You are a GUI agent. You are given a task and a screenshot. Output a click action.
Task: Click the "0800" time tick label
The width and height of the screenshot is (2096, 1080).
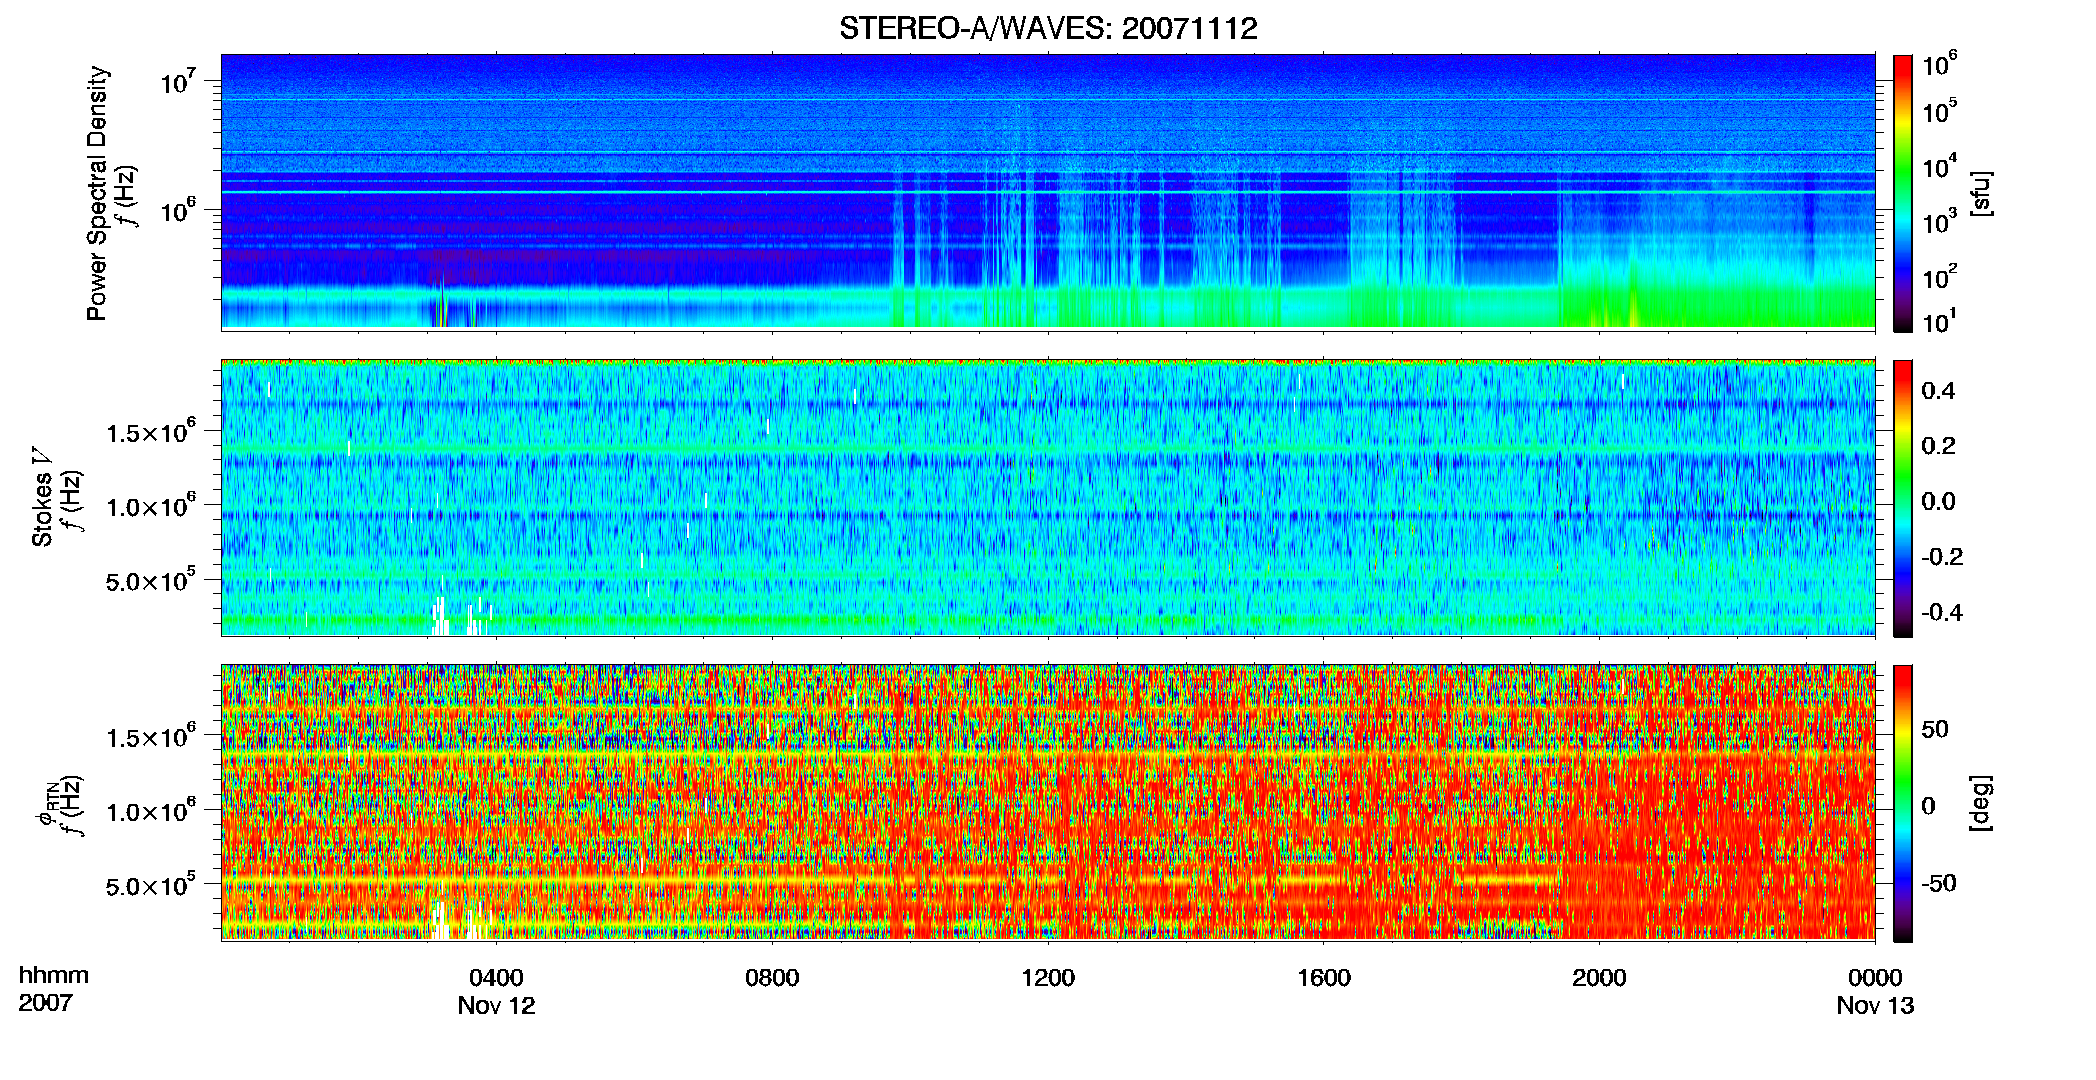pyautogui.click(x=772, y=978)
